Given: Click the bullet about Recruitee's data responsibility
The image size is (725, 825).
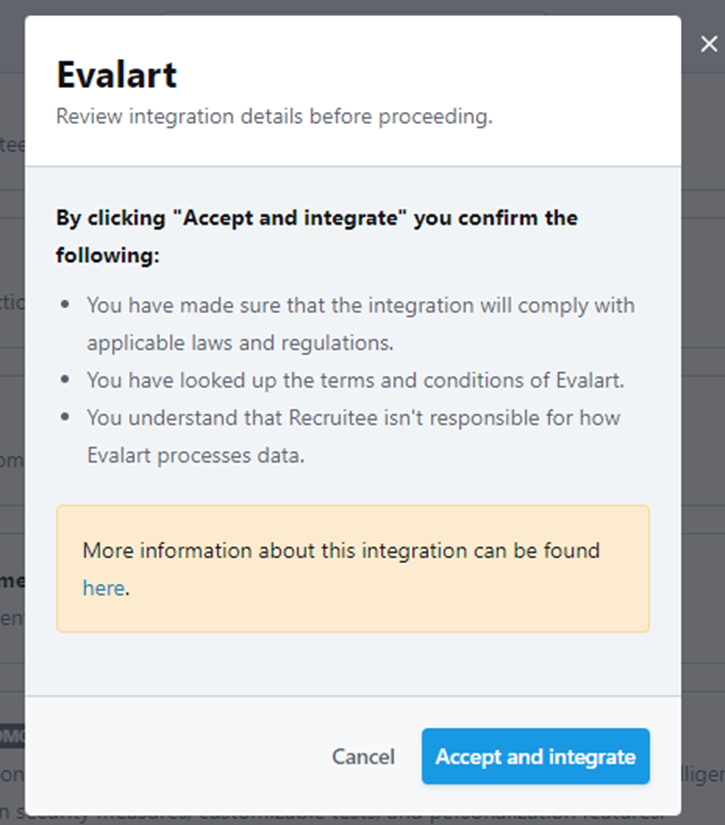Looking at the screenshot, I should 353,418.
